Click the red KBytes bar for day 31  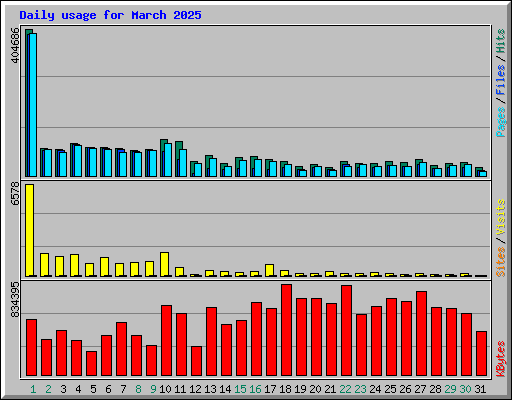tap(481, 354)
